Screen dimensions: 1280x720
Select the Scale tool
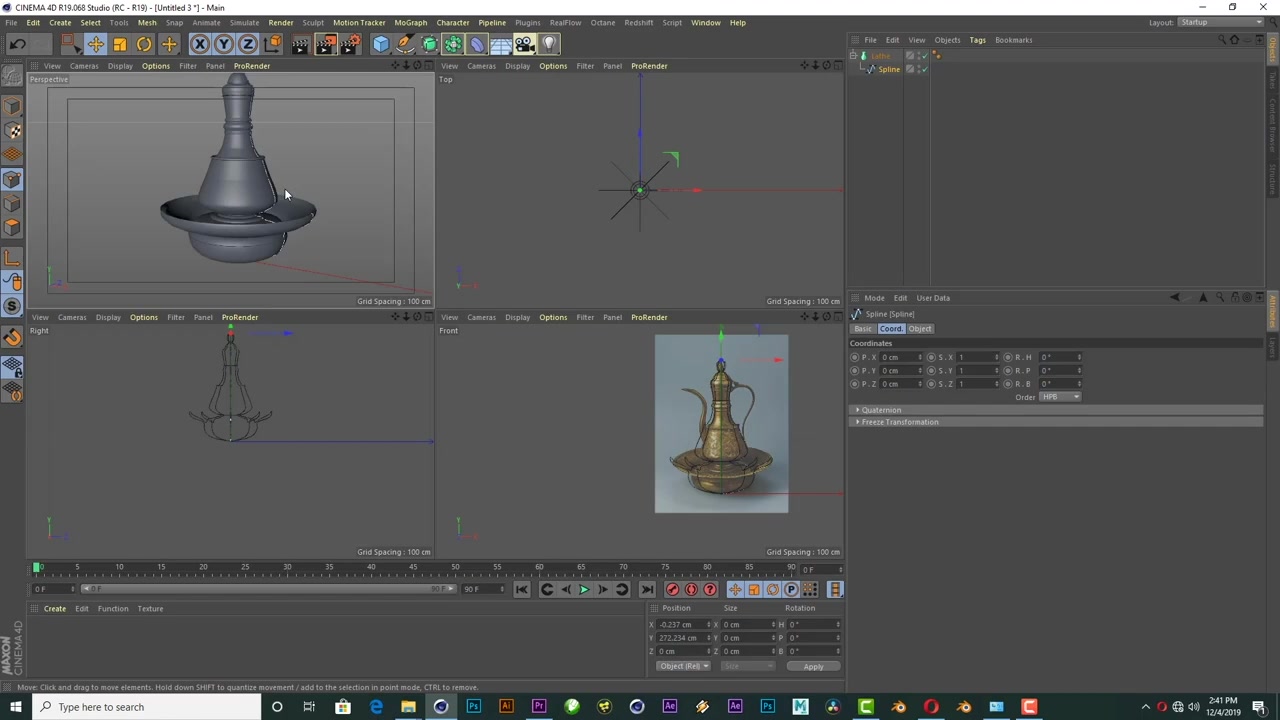pyautogui.click(x=119, y=43)
